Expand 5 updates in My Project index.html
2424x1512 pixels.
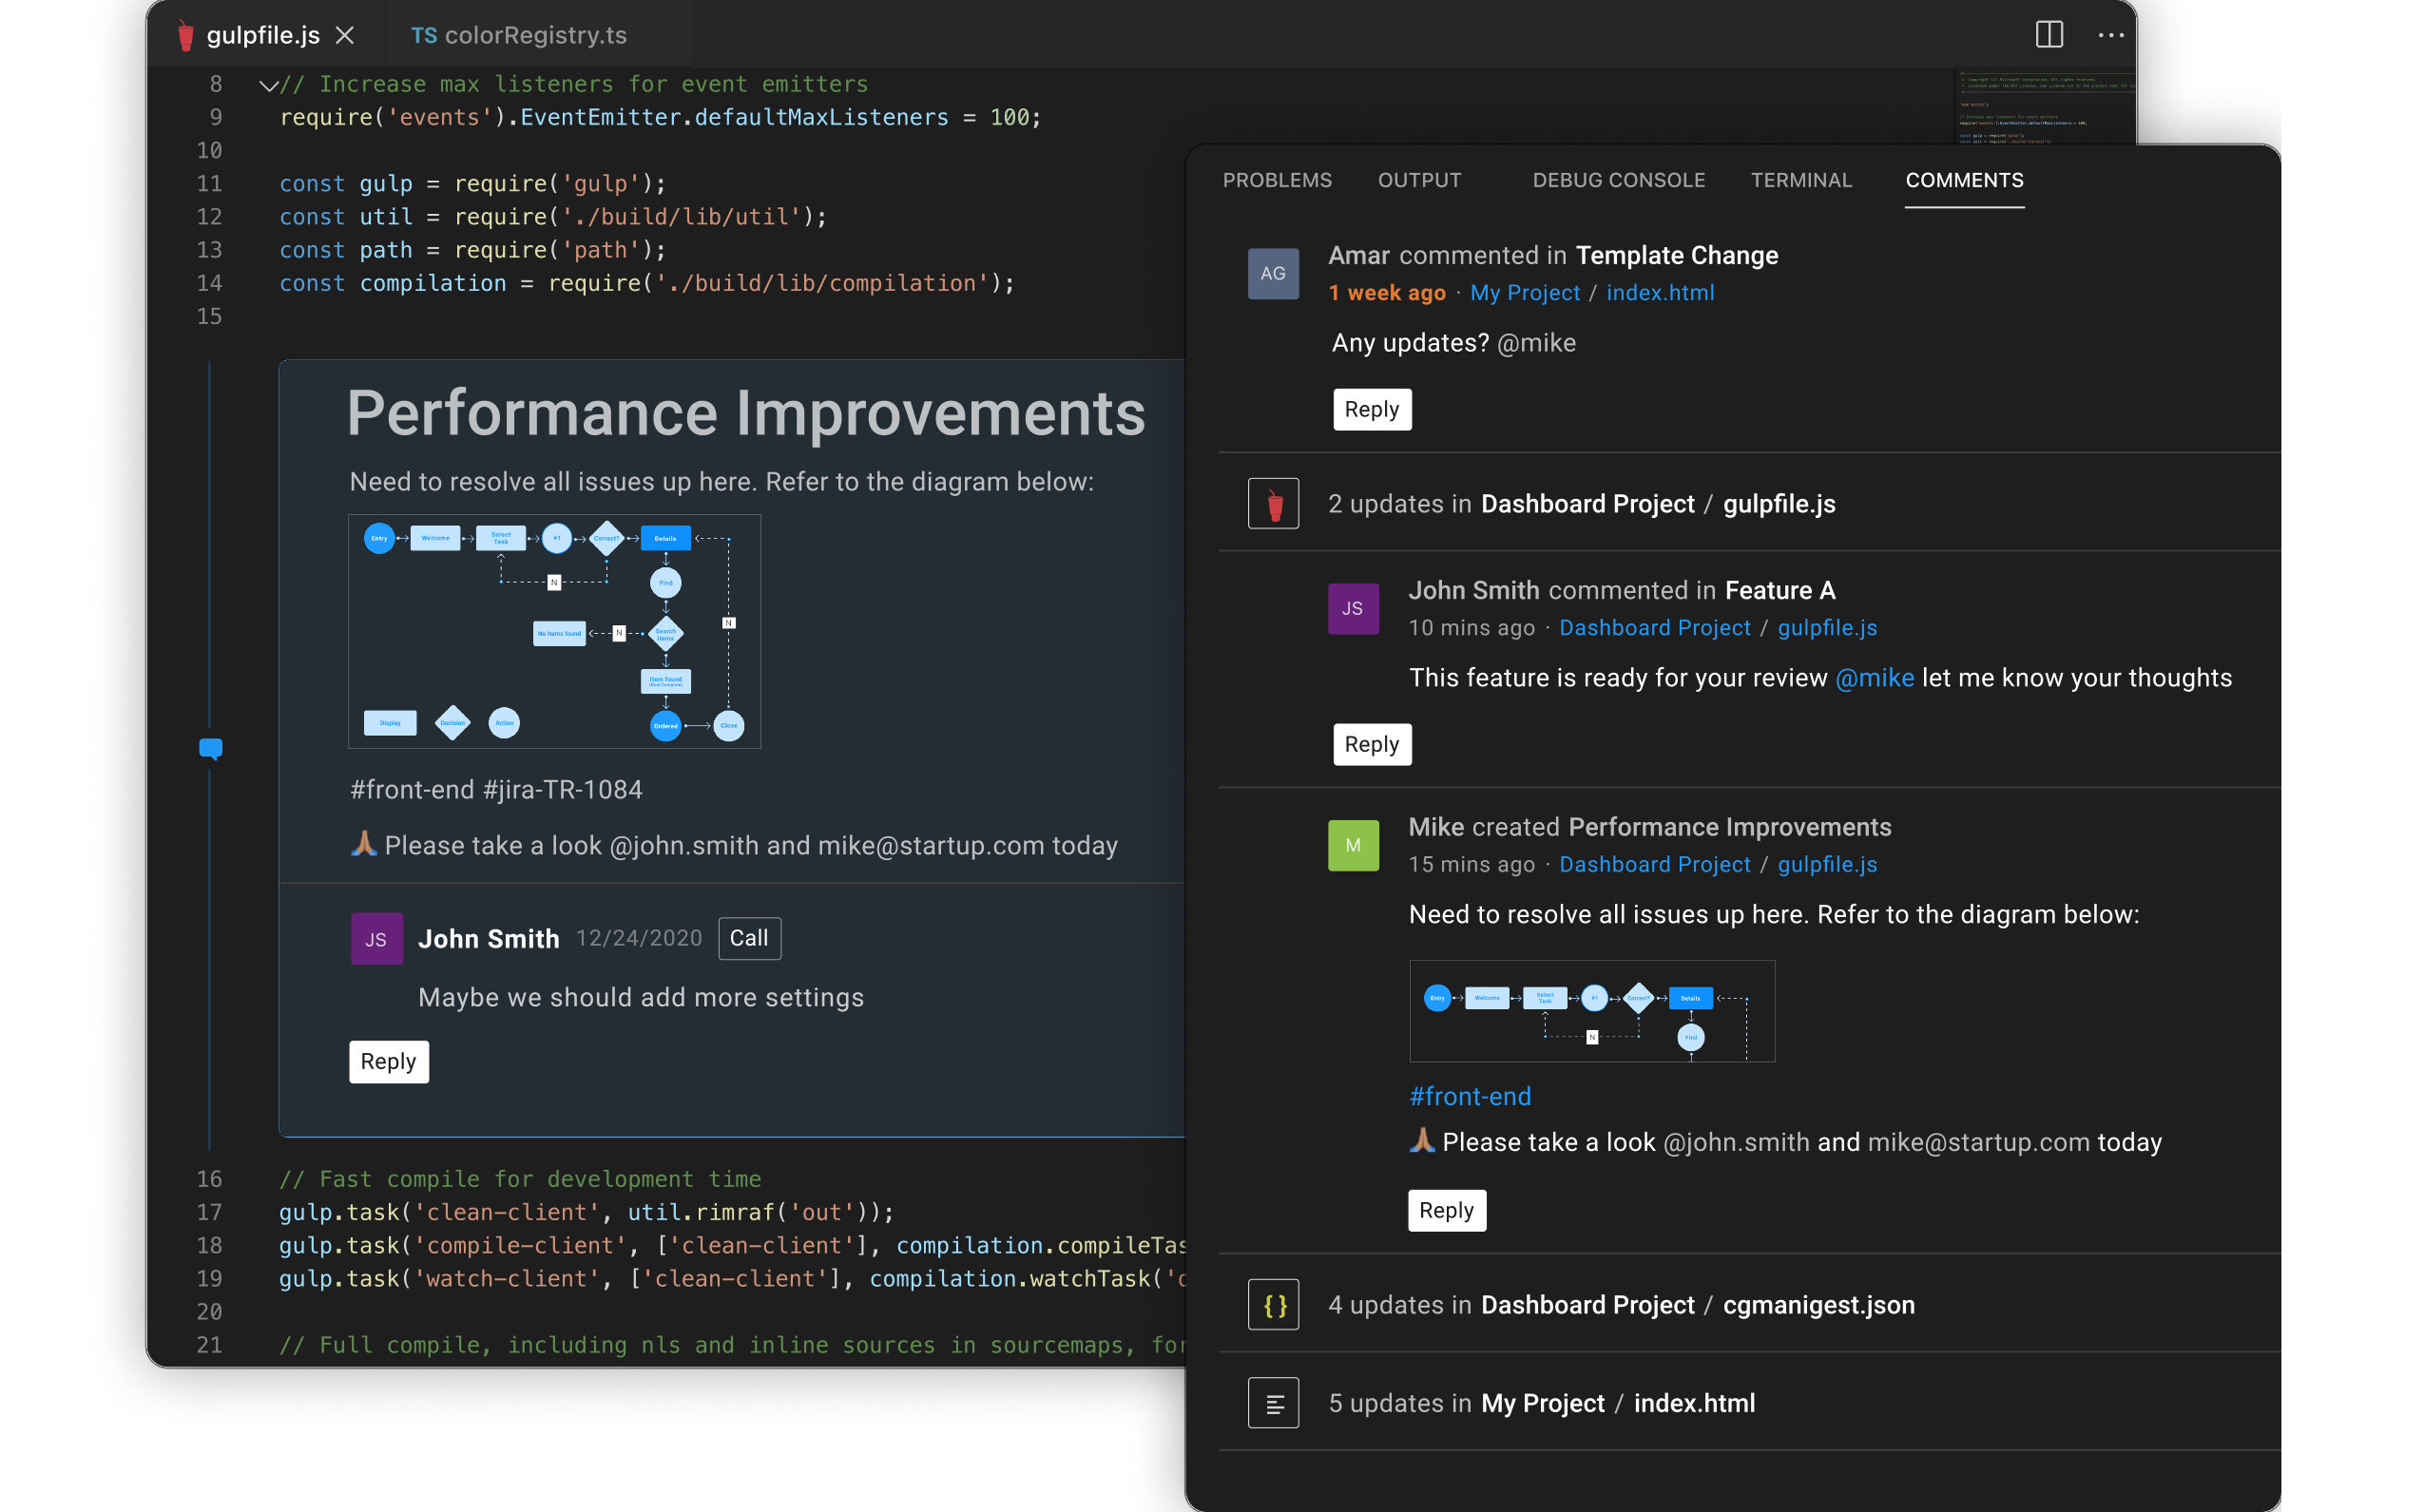point(1541,1403)
